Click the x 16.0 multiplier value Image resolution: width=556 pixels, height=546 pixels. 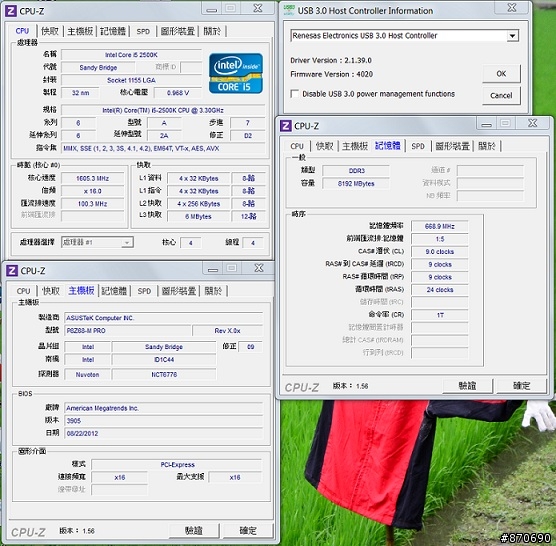(93, 191)
